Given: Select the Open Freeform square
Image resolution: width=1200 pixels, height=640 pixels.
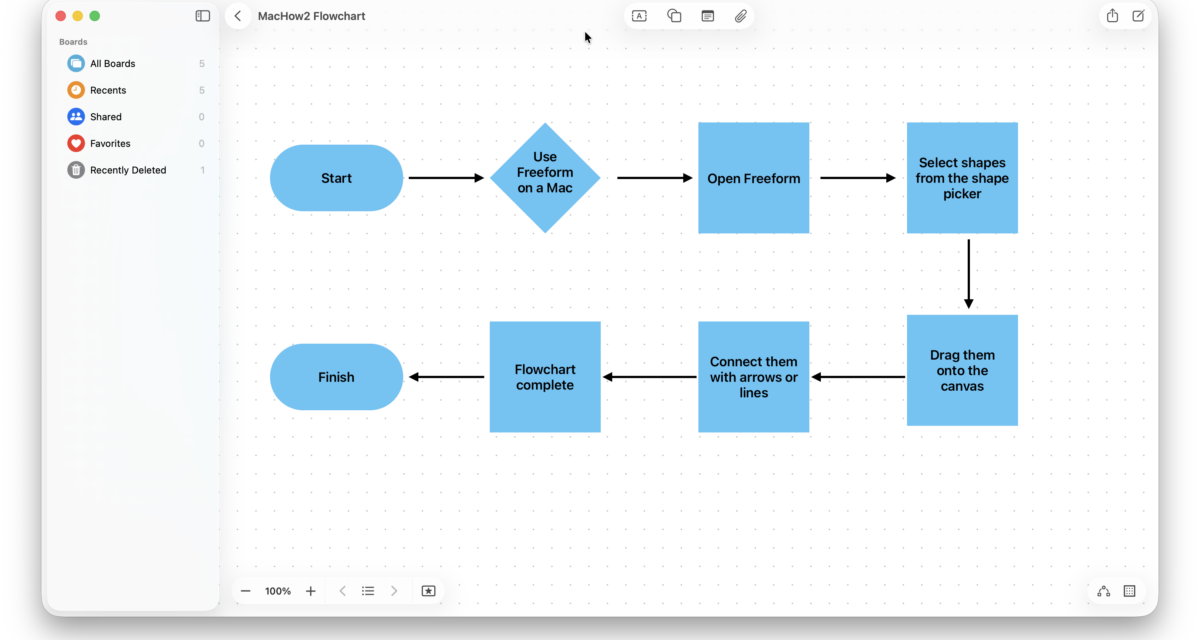Looking at the screenshot, I should (754, 178).
